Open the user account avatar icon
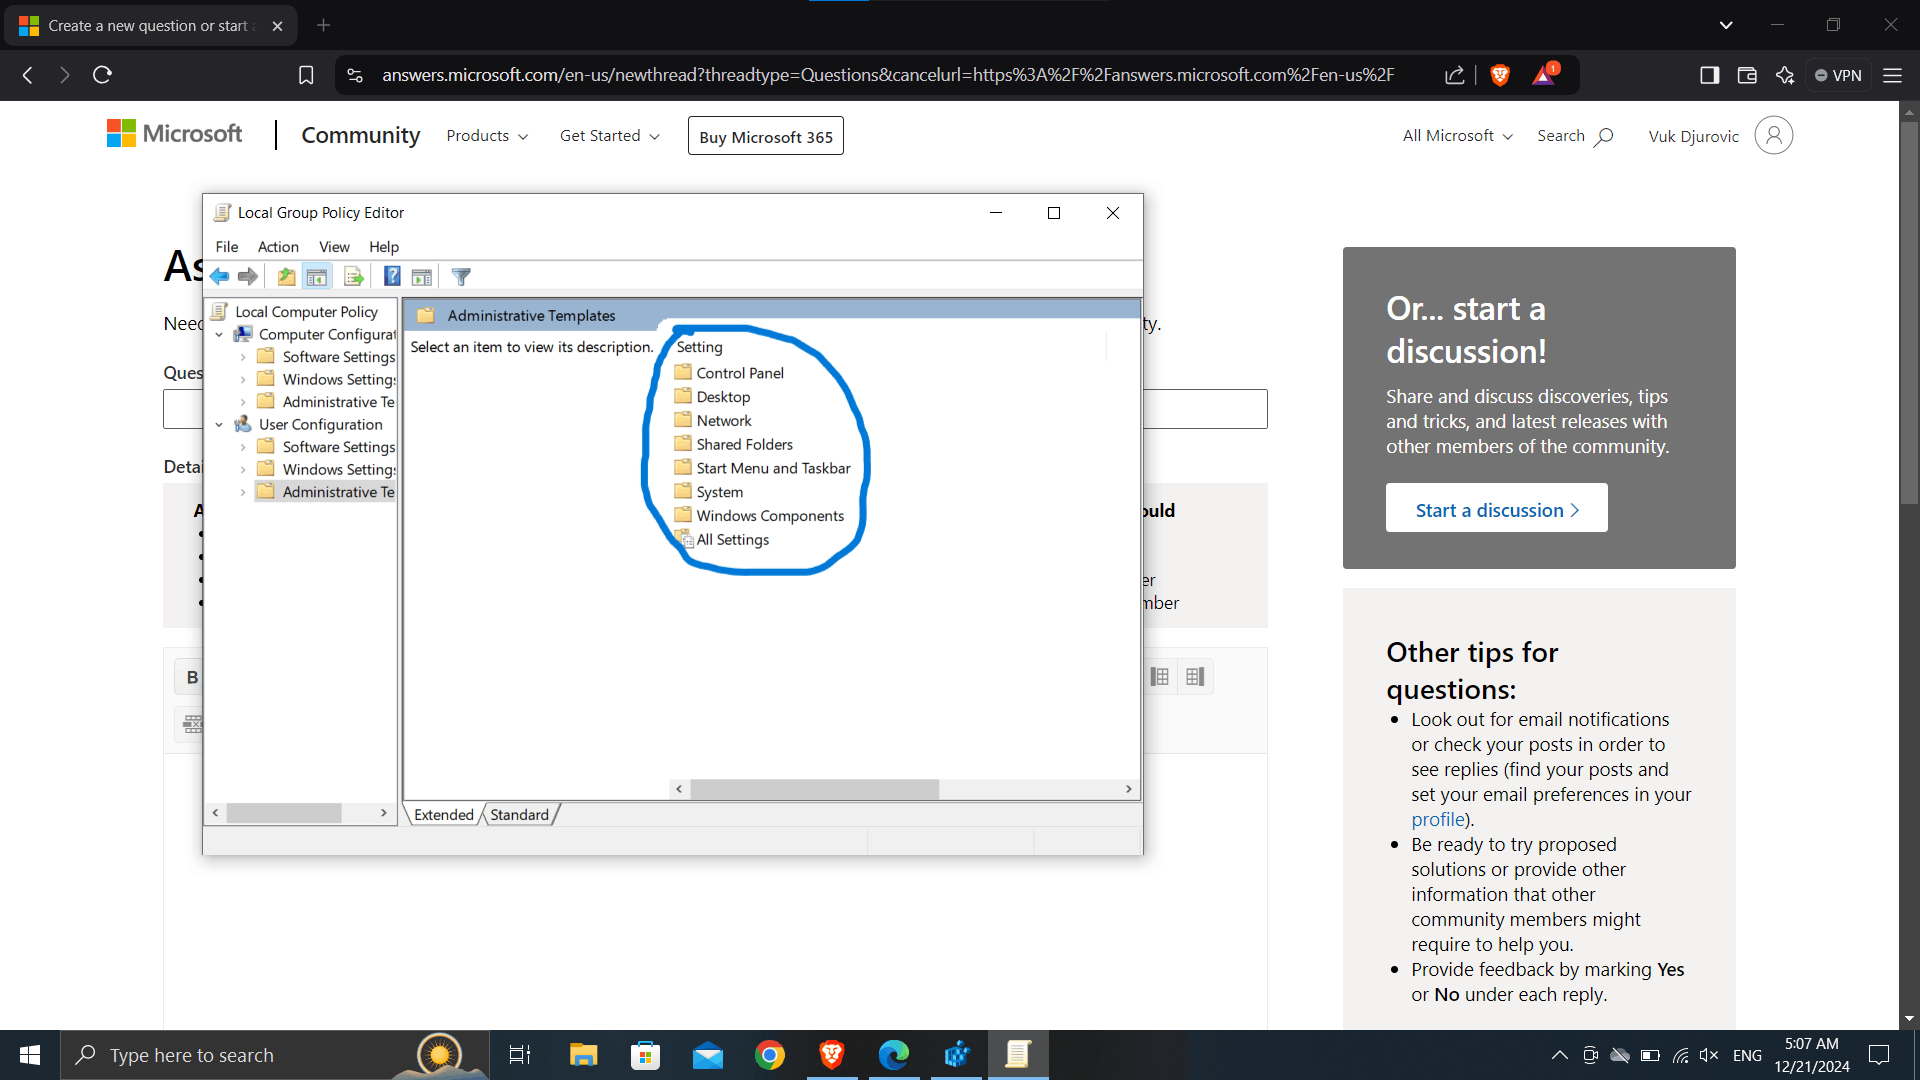This screenshot has height=1080, width=1920. pyautogui.click(x=1773, y=135)
